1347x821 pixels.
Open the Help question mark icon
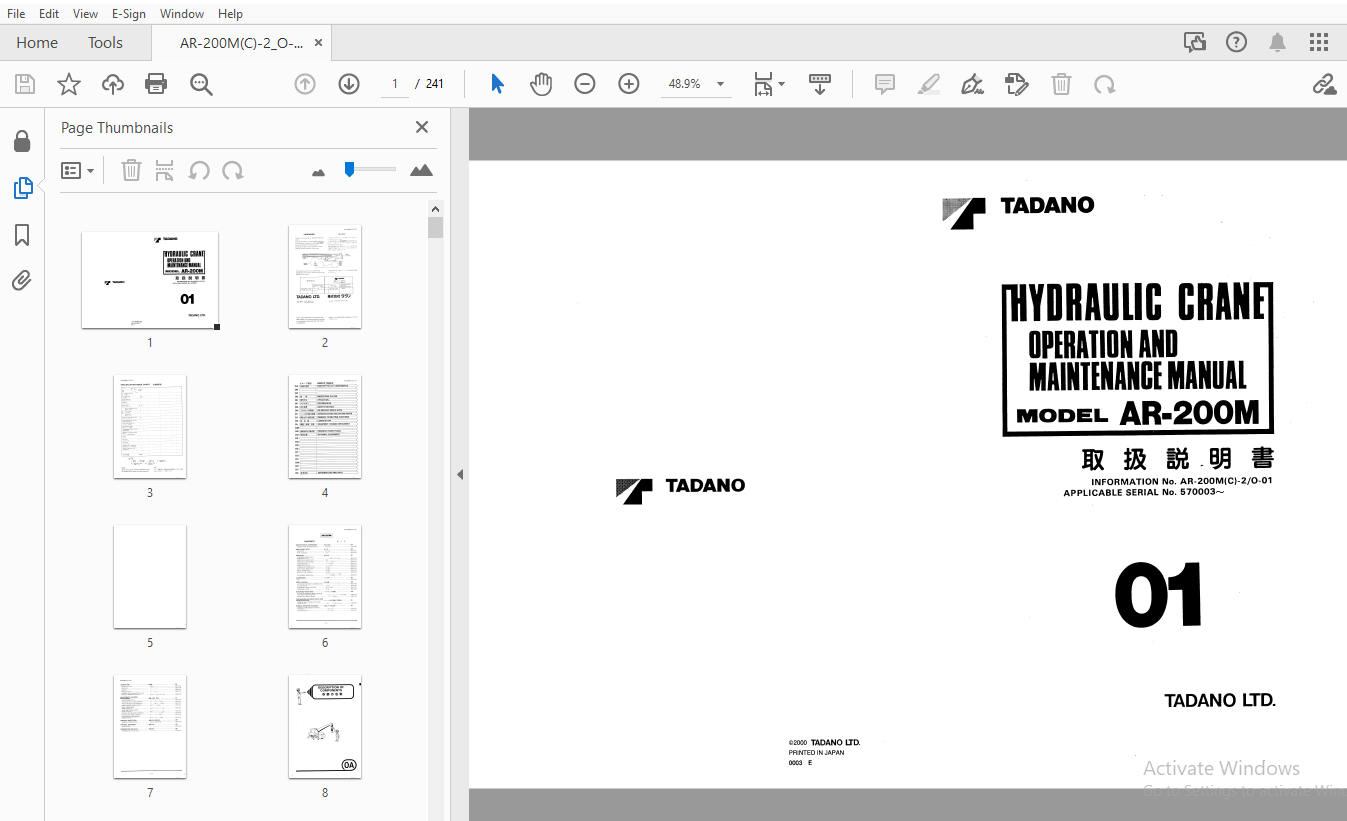[1237, 42]
